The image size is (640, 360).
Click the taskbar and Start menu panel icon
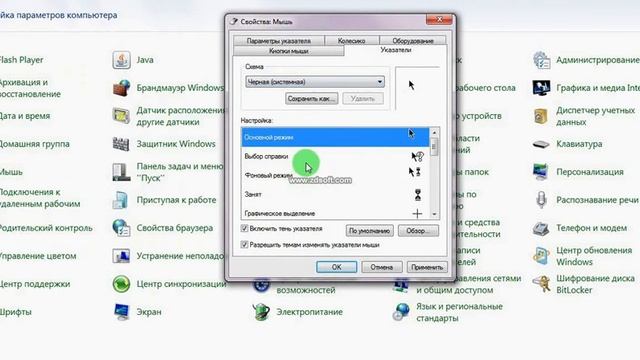pyautogui.click(x=121, y=172)
